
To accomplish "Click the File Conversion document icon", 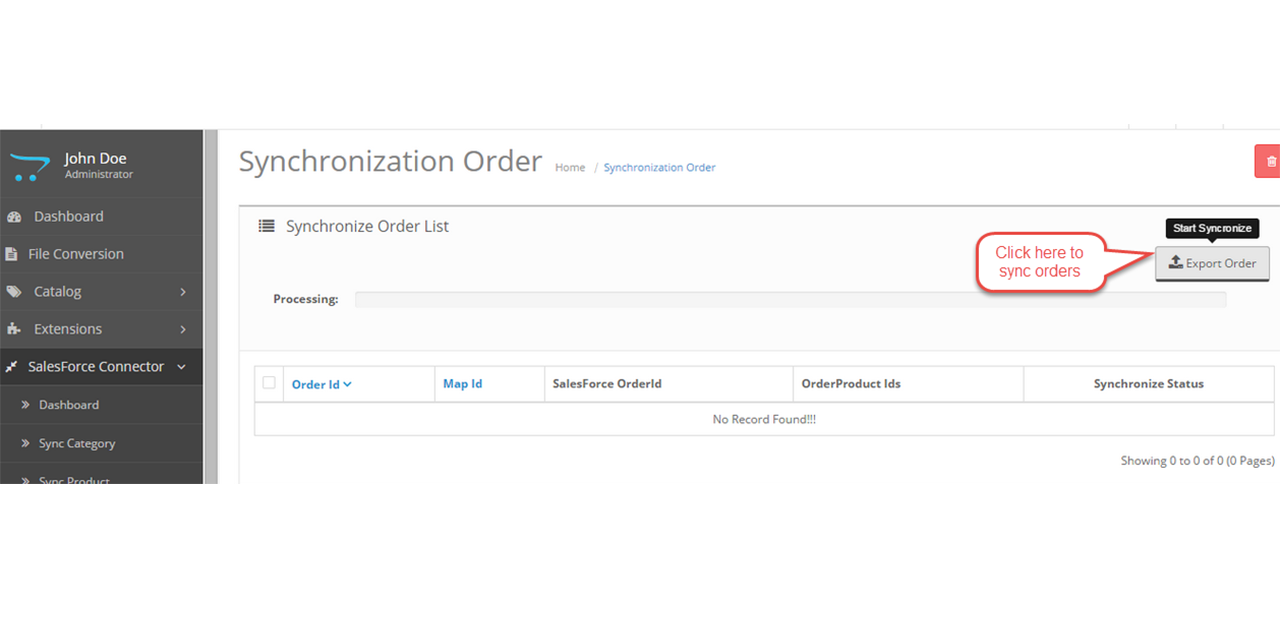I will click(x=12, y=254).
